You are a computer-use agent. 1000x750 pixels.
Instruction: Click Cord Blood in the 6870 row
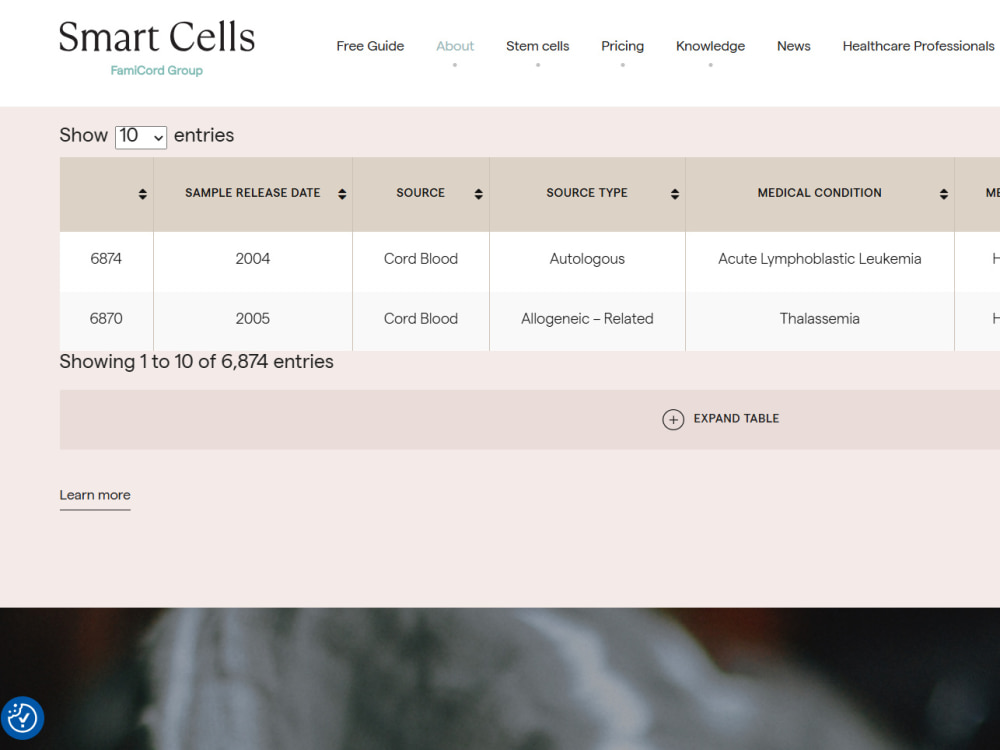tap(421, 319)
